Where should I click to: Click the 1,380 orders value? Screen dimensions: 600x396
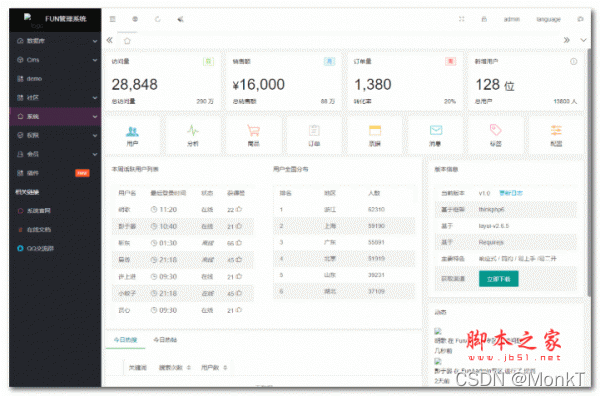373,85
